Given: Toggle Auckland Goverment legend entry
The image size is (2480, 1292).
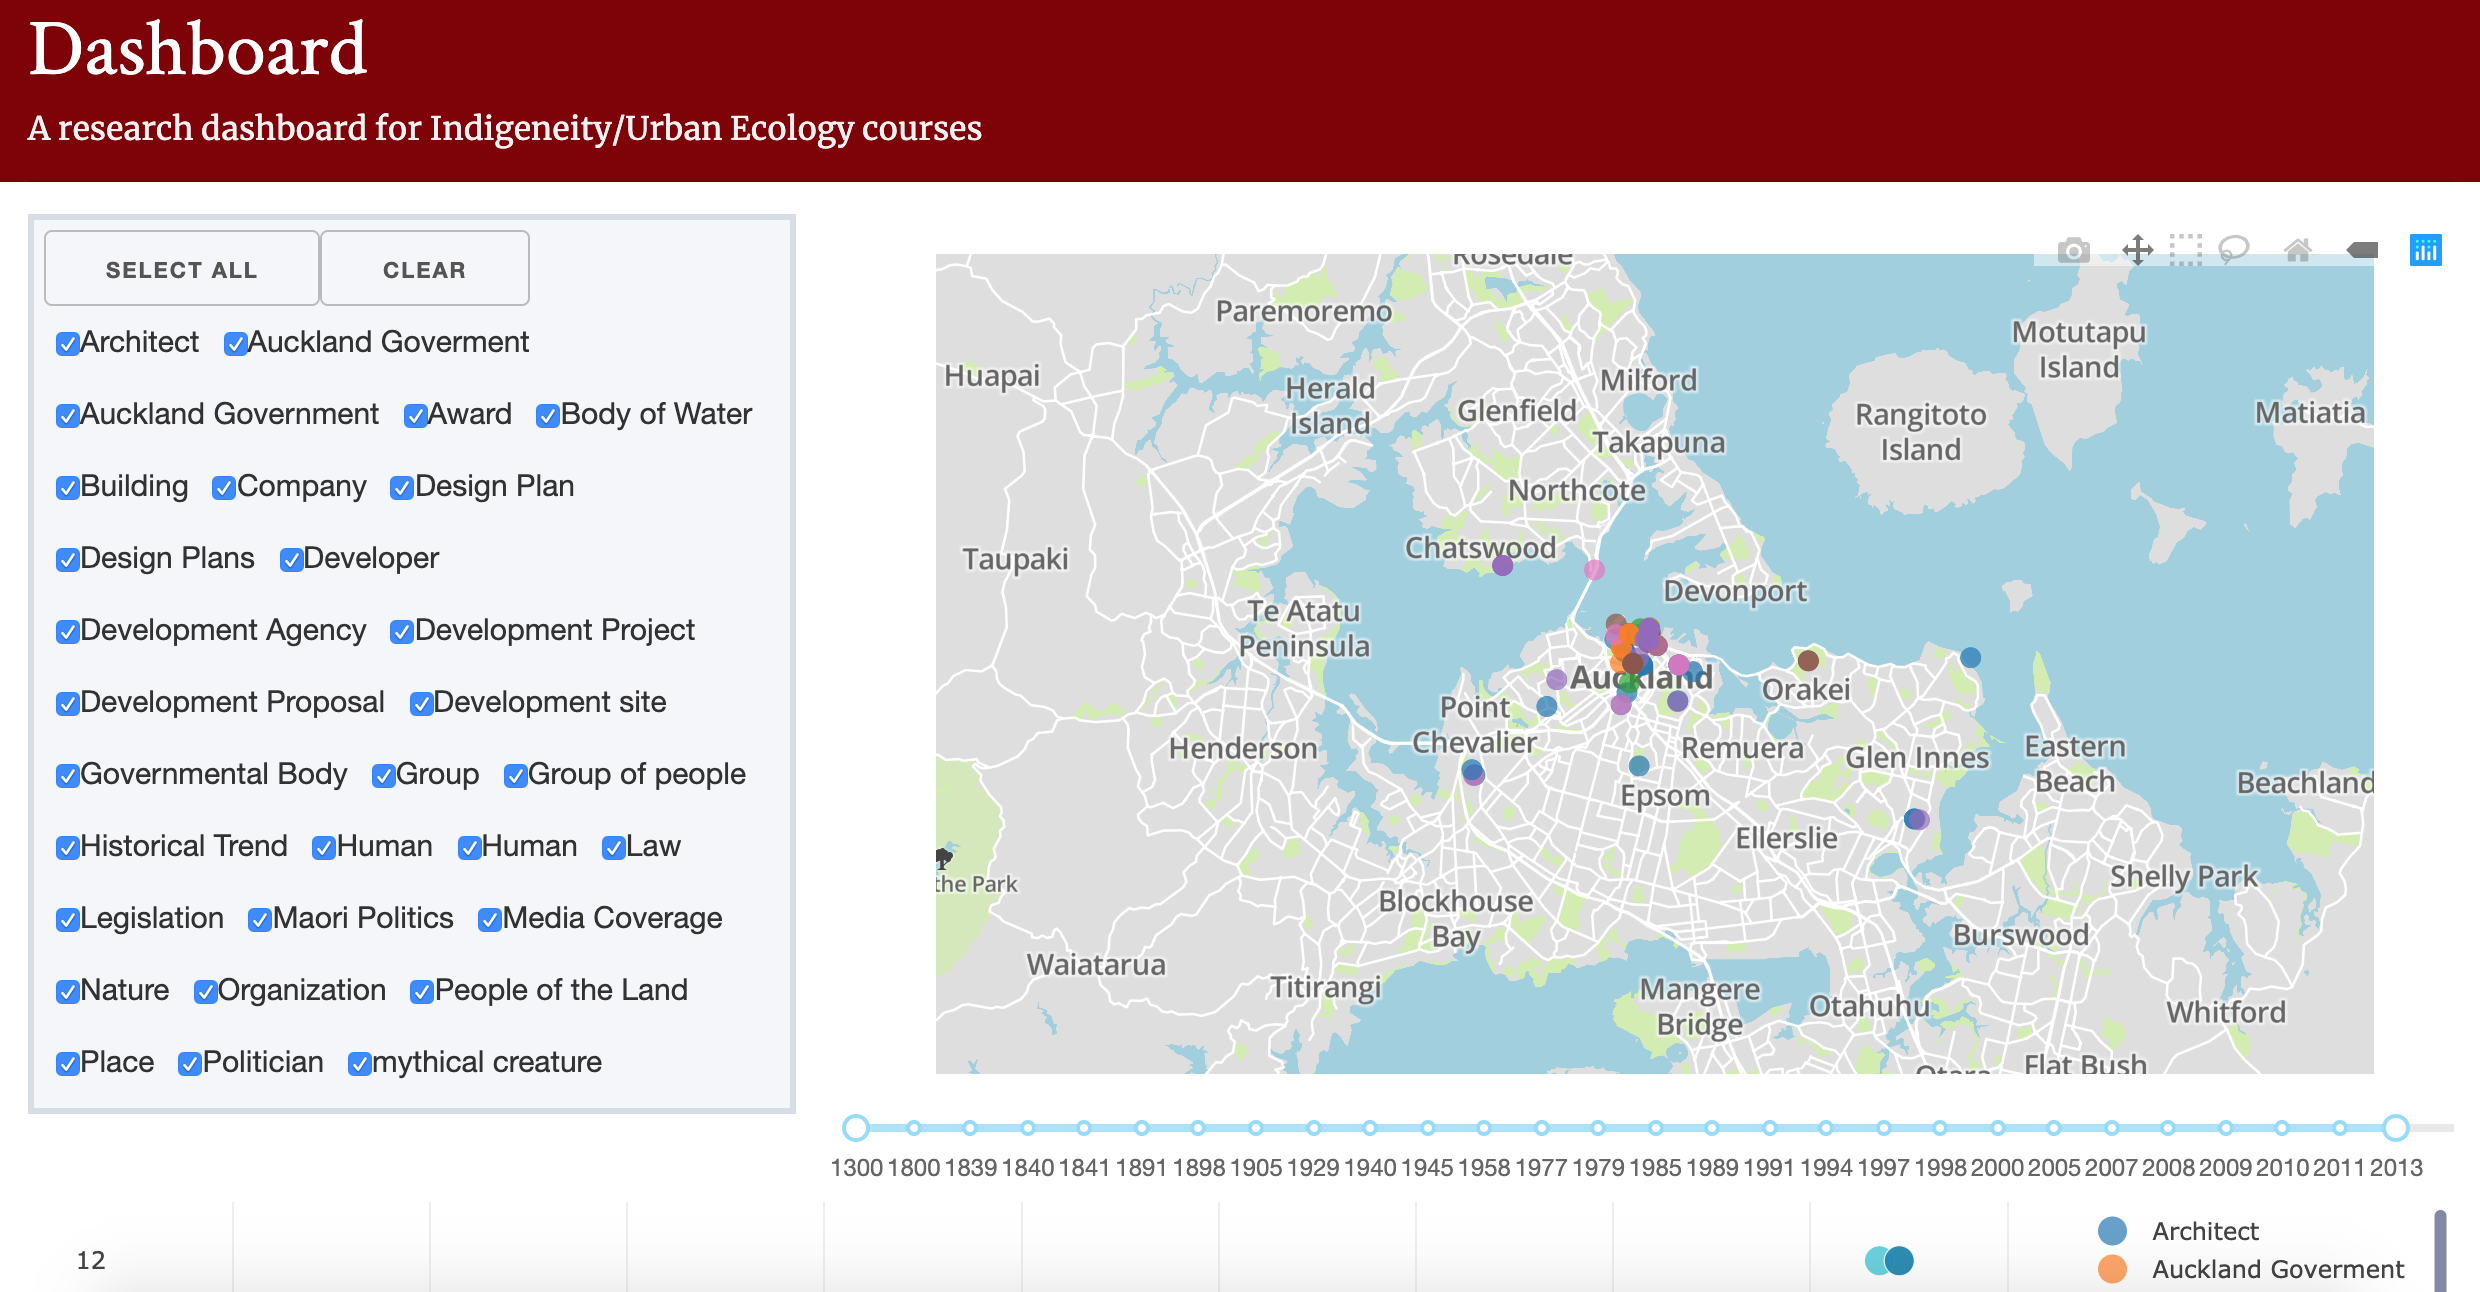Looking at the screenshot, I should coord(2276,1269).
